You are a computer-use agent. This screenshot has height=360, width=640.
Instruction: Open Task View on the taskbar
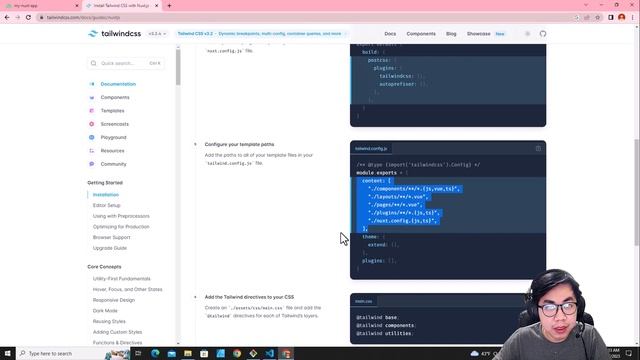[138, 353]
